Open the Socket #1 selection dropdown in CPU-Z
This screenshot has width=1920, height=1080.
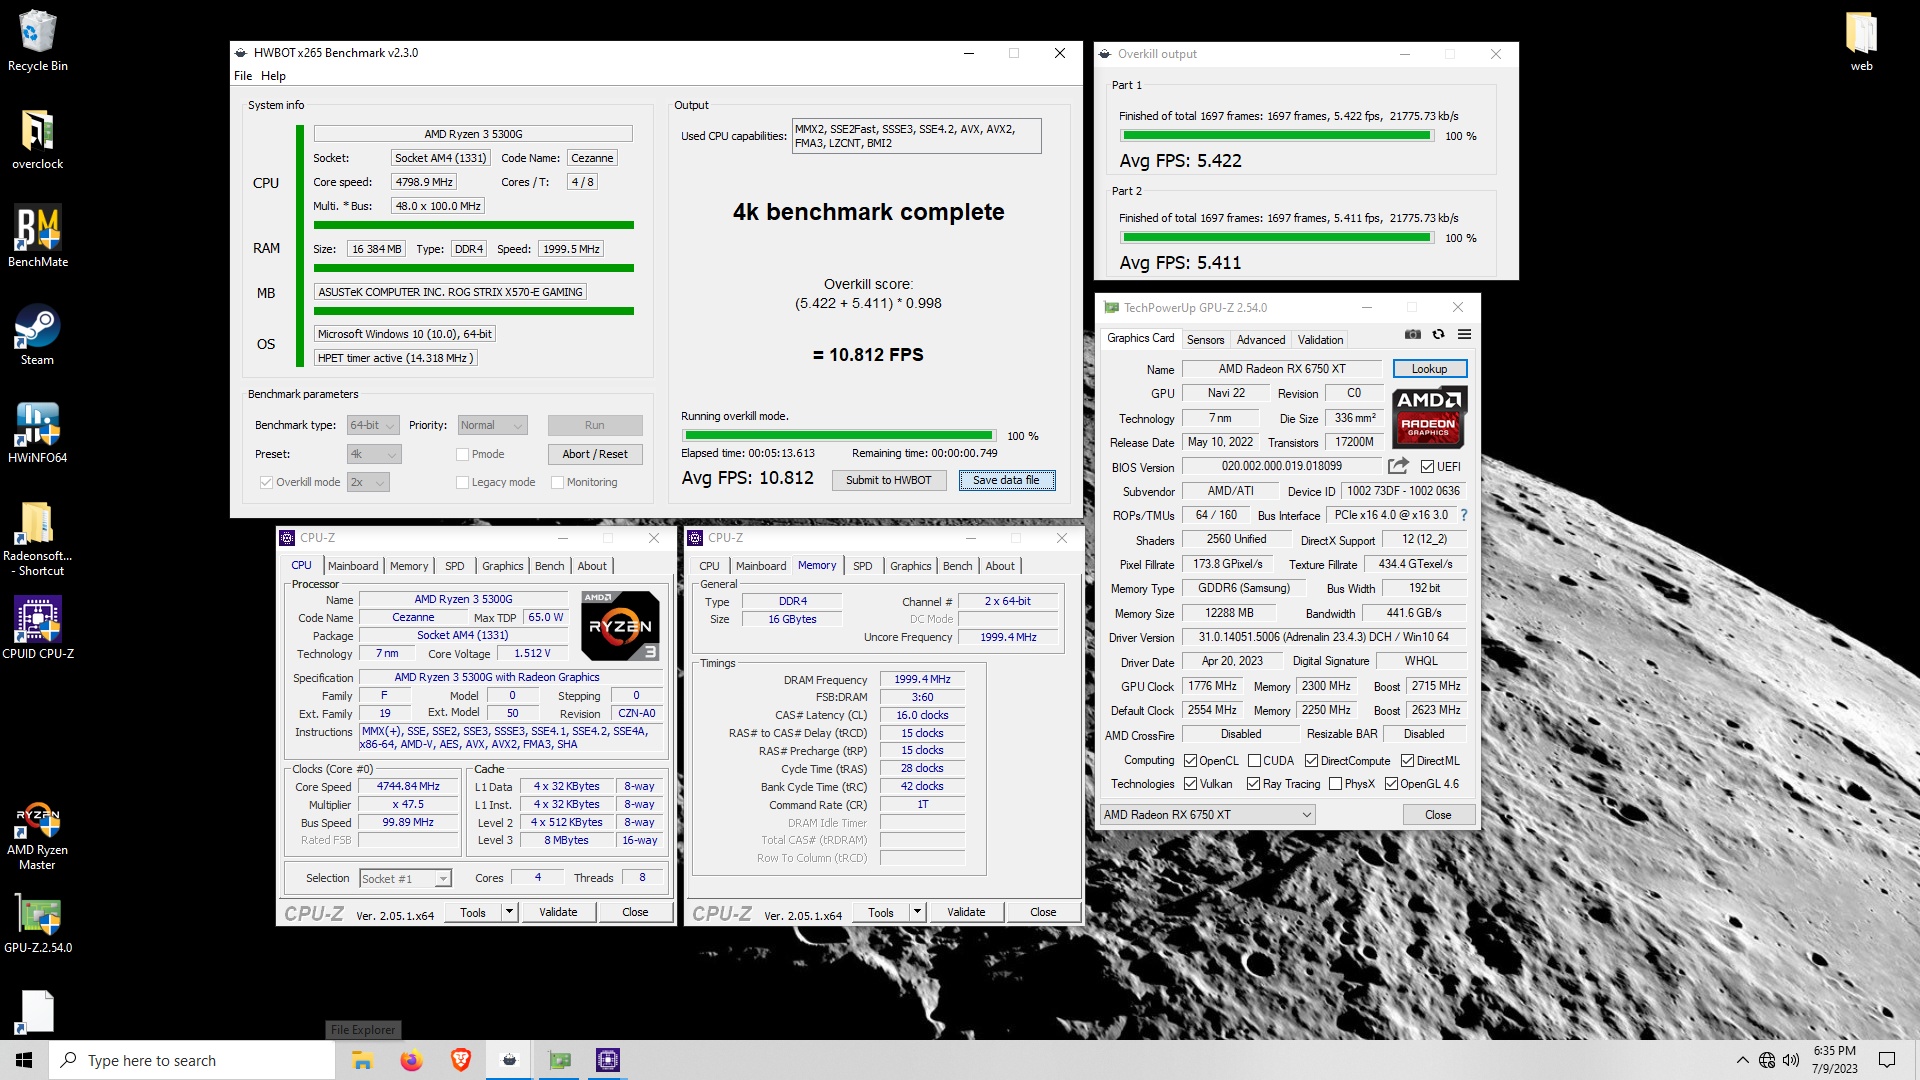(x=405, y=879)
